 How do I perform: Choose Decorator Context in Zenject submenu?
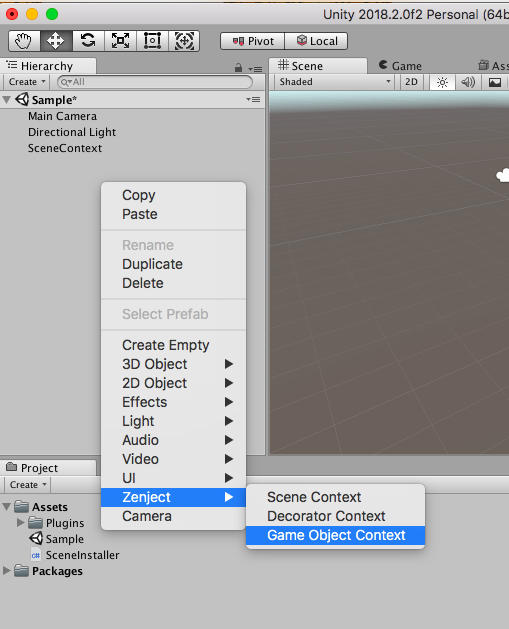point(335,516)
